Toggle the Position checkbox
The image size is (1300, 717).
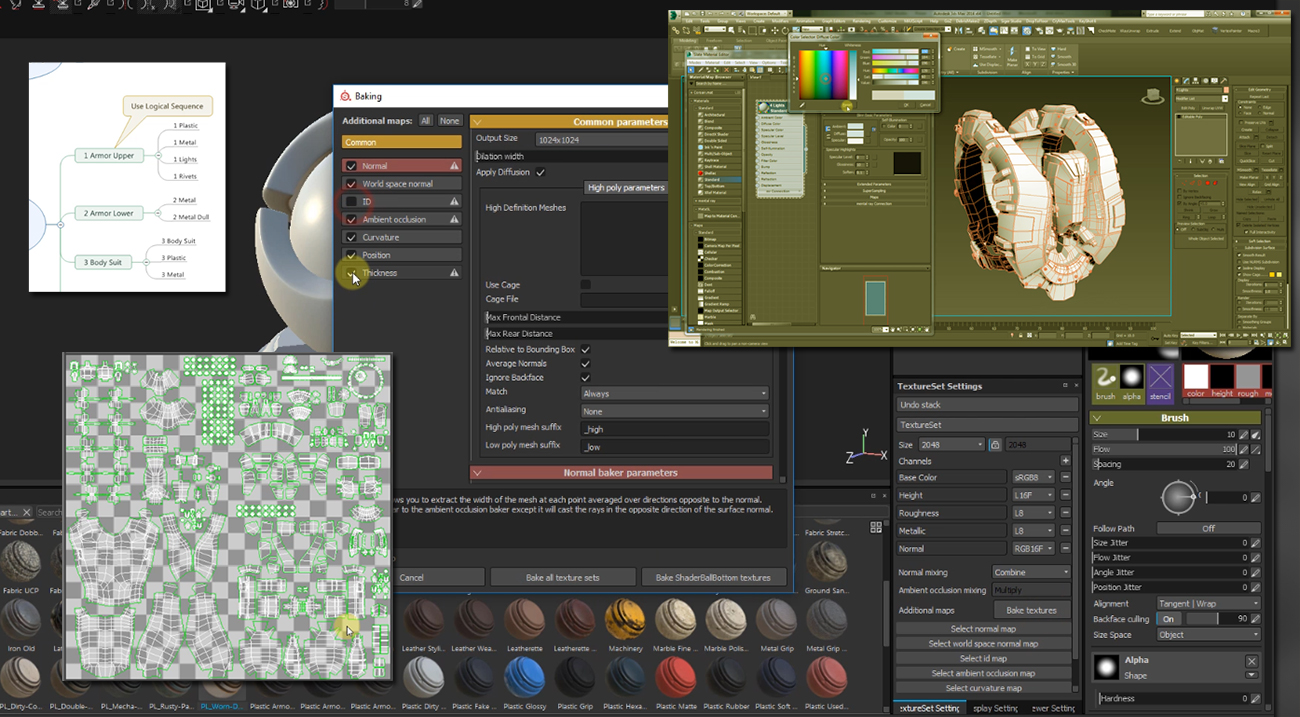[x=351, y=255]
